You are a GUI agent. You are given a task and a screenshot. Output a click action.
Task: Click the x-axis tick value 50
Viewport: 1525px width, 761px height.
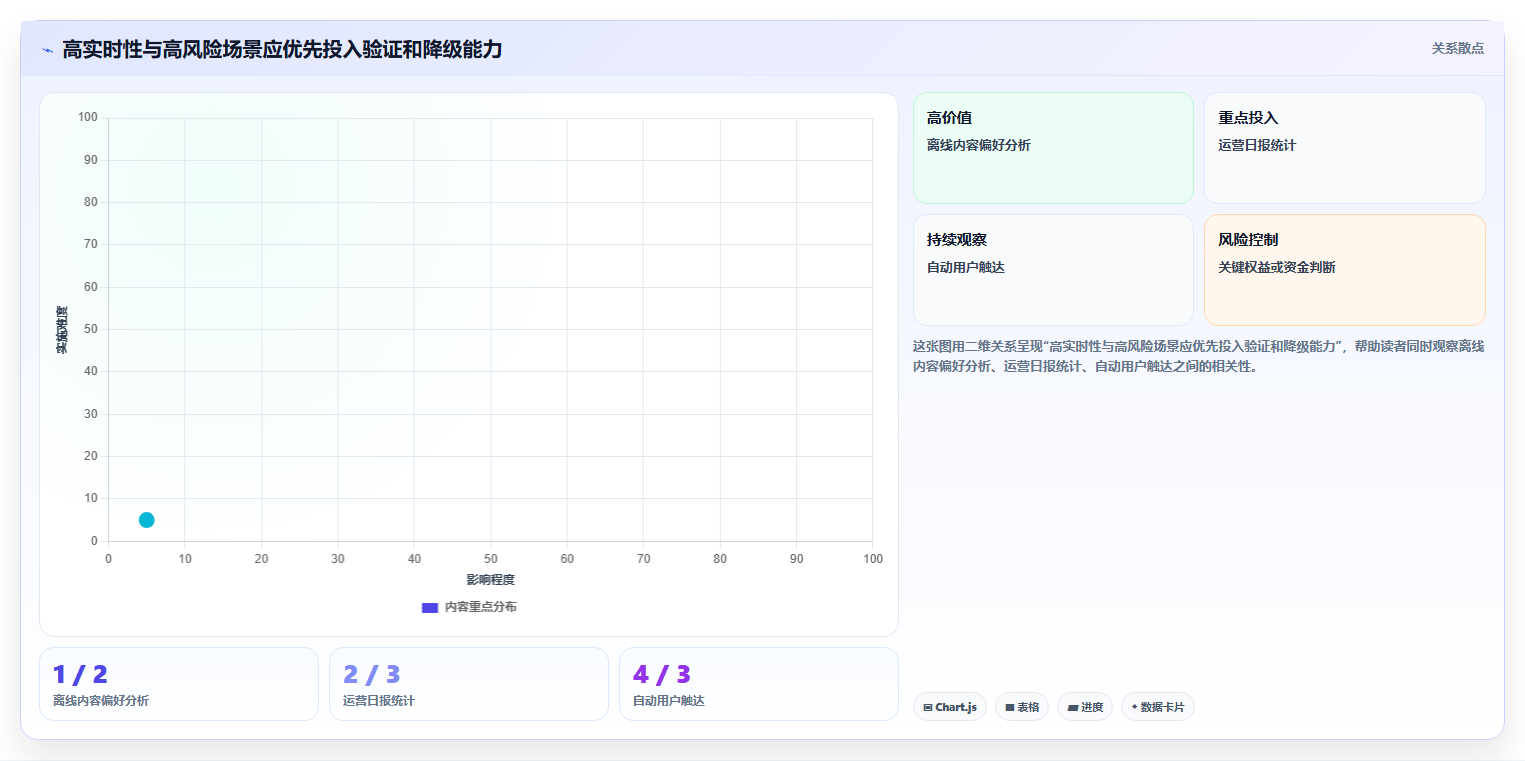[x=491, y=559]
